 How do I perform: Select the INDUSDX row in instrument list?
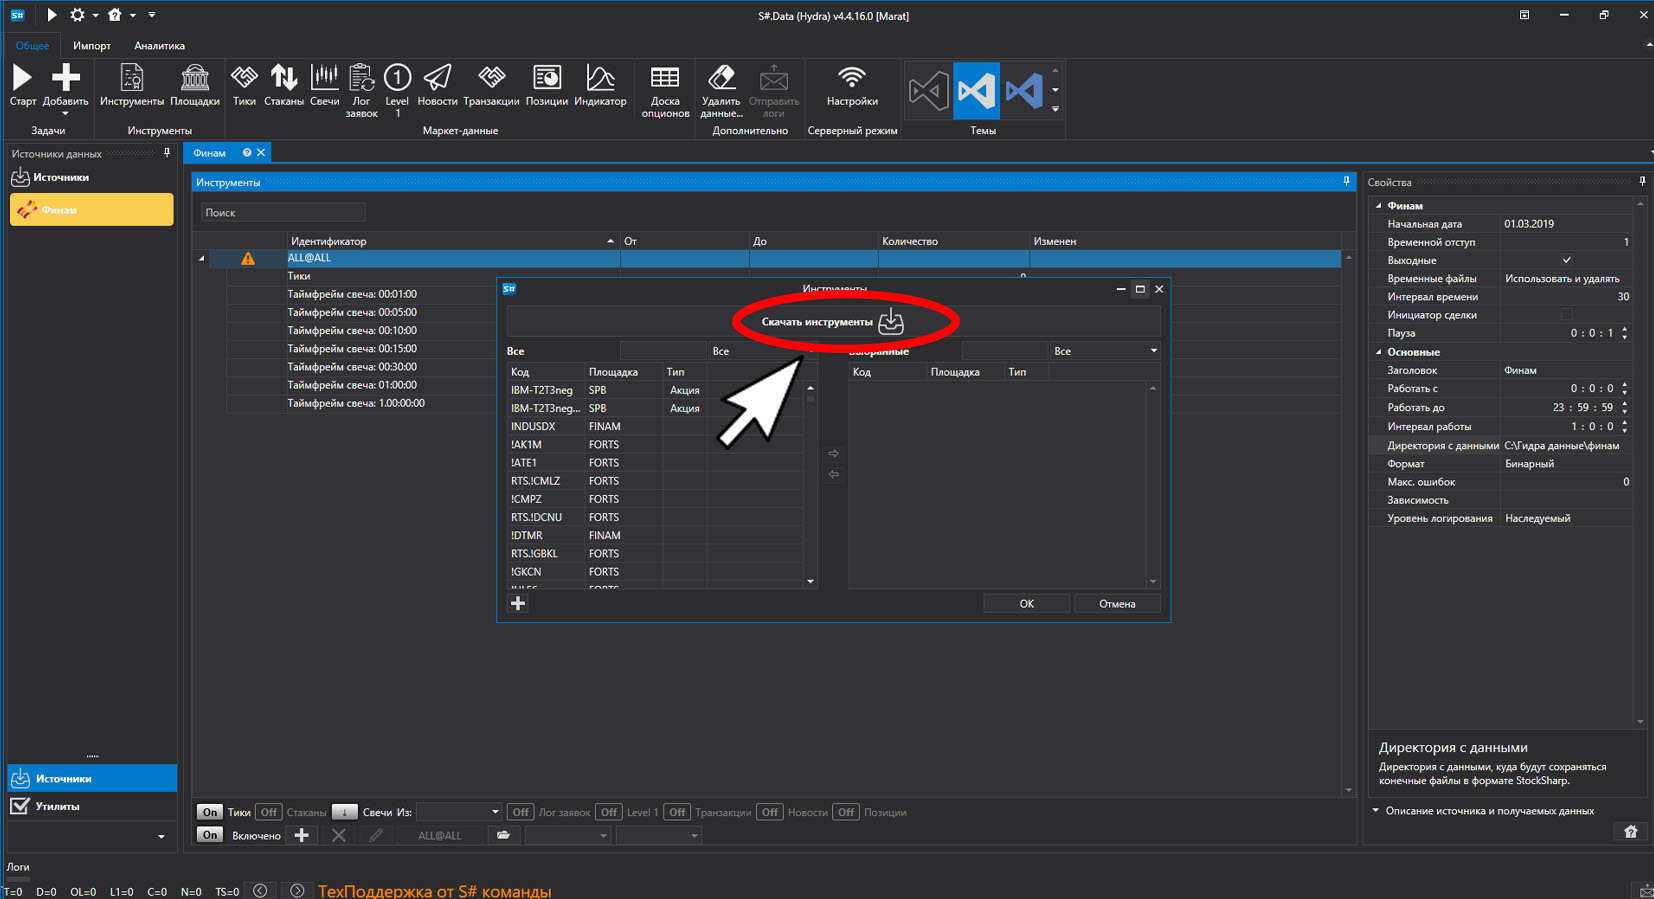pos(656,426)
